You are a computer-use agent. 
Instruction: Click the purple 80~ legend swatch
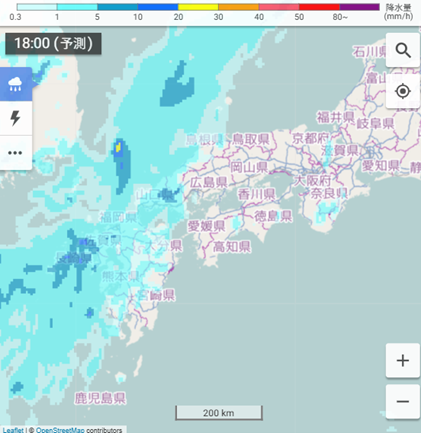click(359, 7)
